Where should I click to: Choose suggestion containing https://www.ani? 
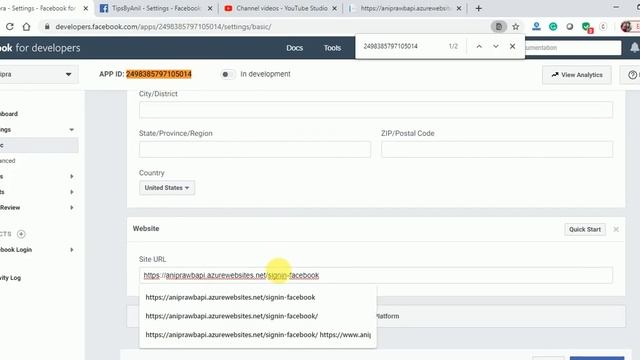[258, 335]
